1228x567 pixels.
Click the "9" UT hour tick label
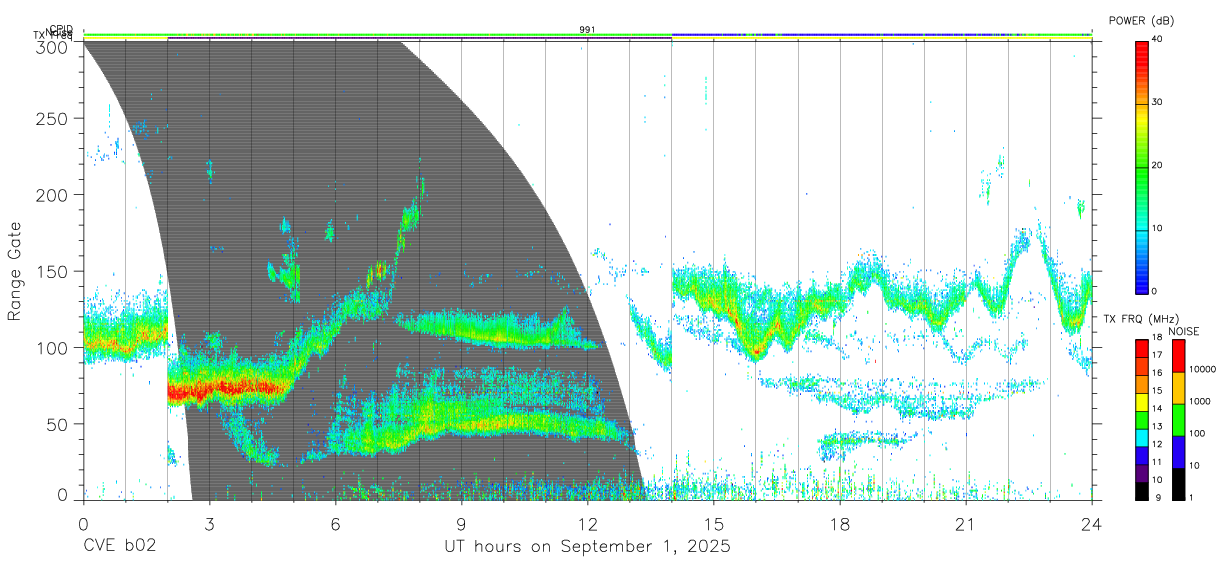(x=462, y=524)
